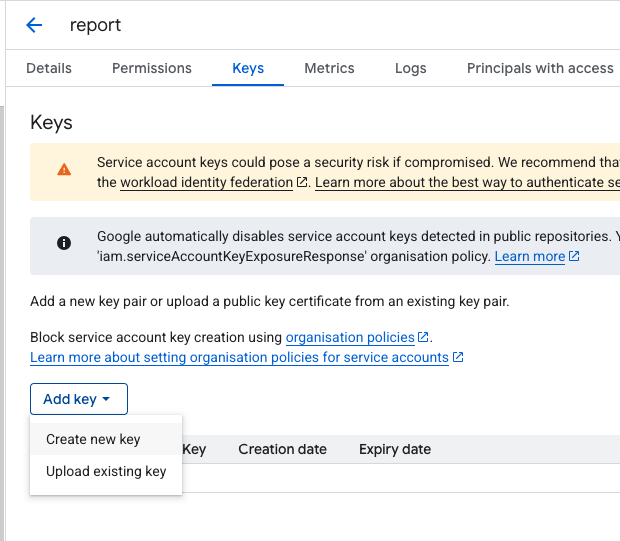Click external-link icon after the grey banner's Learn more
The width and height of the screenshot is (620, 541).
coord(574,257)
